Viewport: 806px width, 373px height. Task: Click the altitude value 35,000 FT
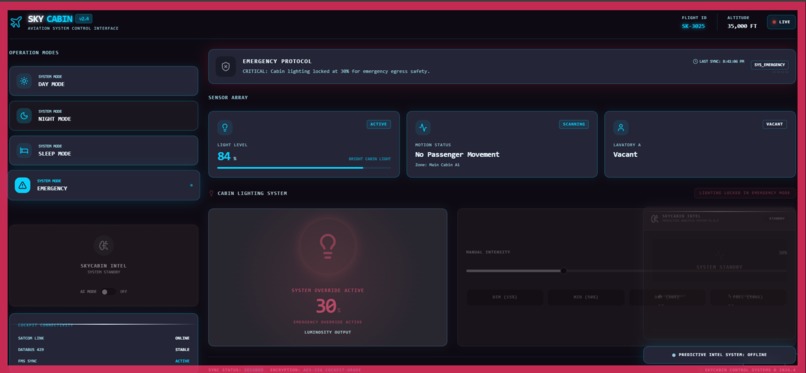coord(742,26)
